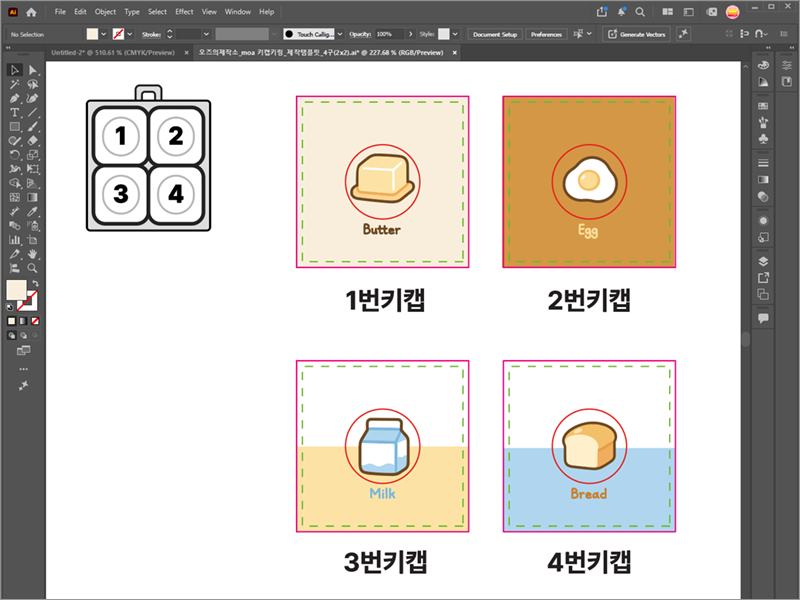Activate the Type tool
Image resolution: width=800 pixels, height=600 pixels.
point(15,112)
